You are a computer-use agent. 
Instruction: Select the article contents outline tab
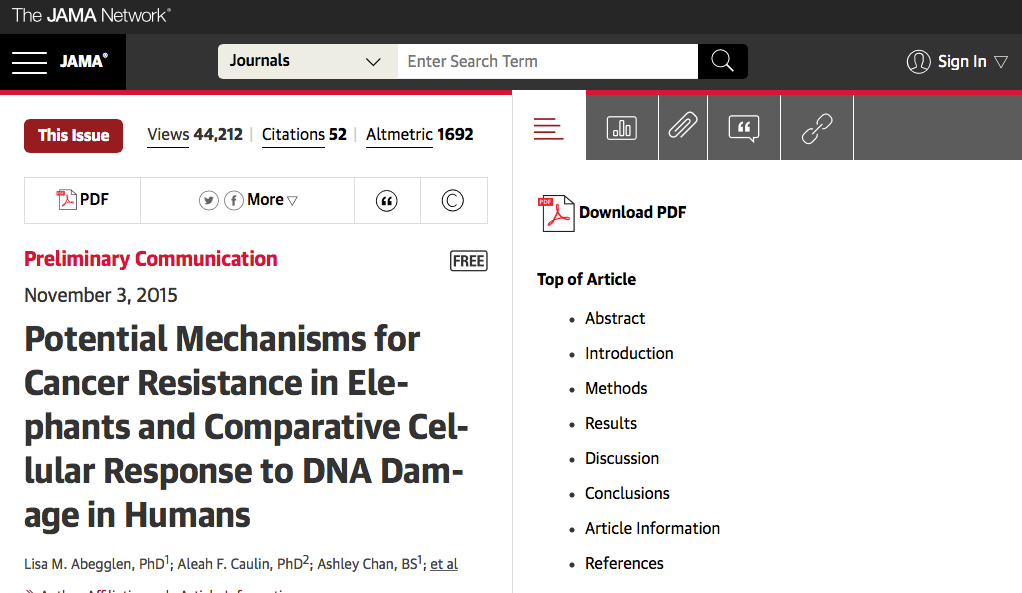549,128
